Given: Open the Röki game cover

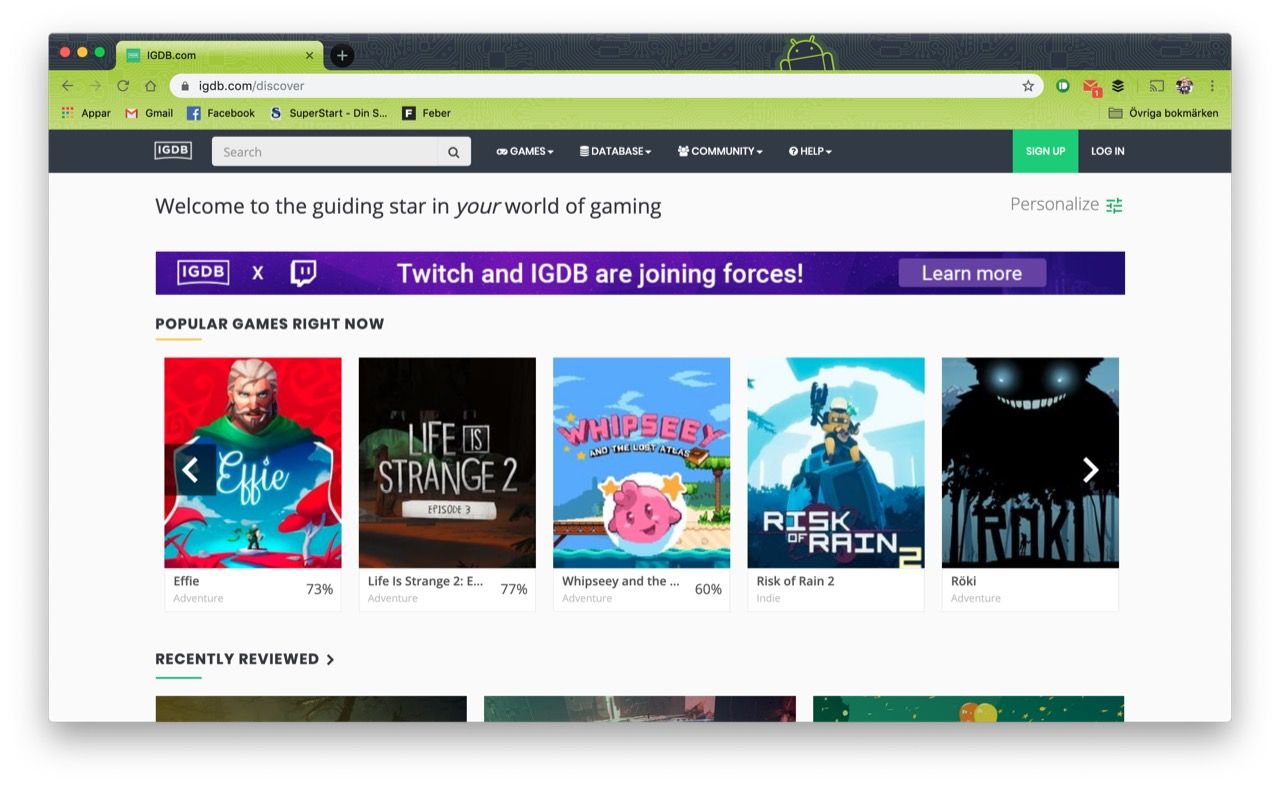Looking at the screenshot, I should 1030,463.
